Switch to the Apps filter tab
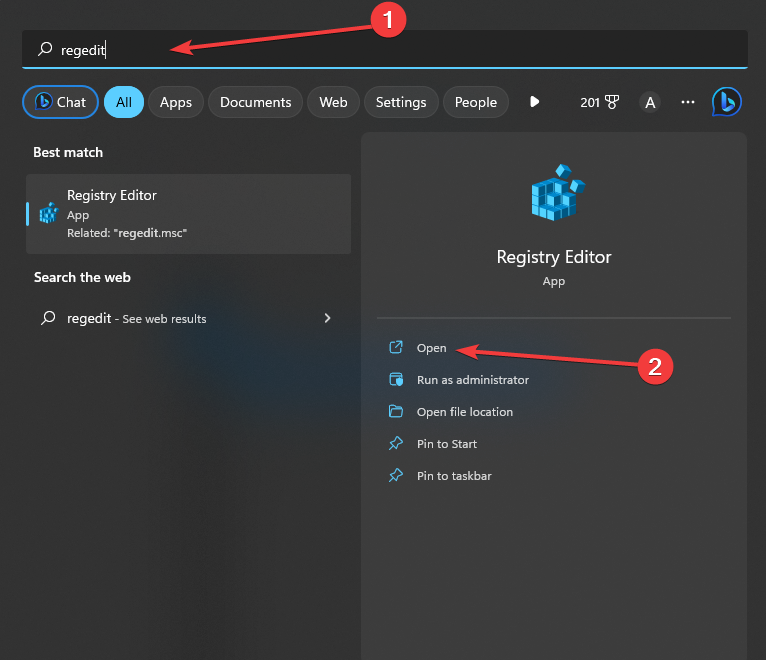Image resolution: width=766 pixels, height=660 pixels. point(176,102)
